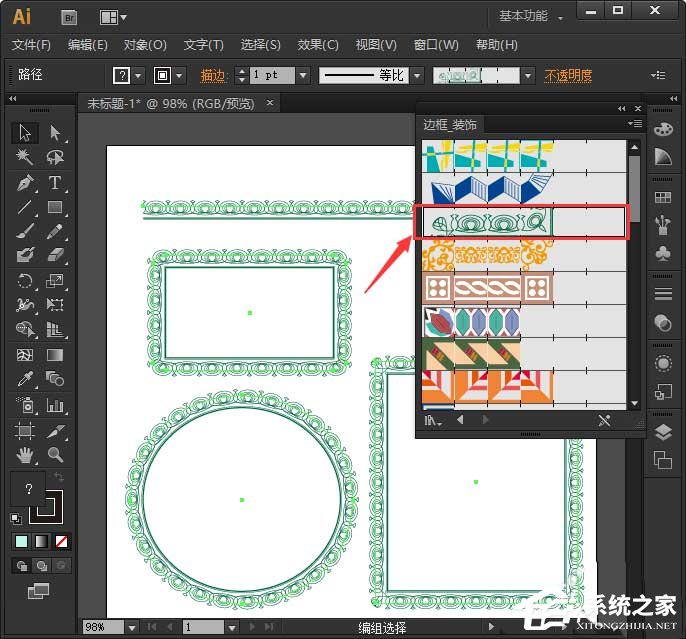
Task: Select the Type tool
Action: [55, 182]
